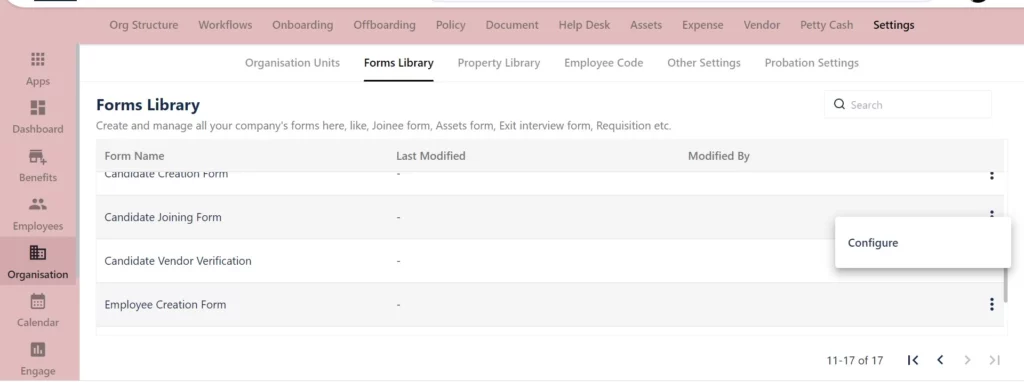Select the Organisation sidebar icon
The width and height of the screenshot is (1024, 382).
pos(38,253)
